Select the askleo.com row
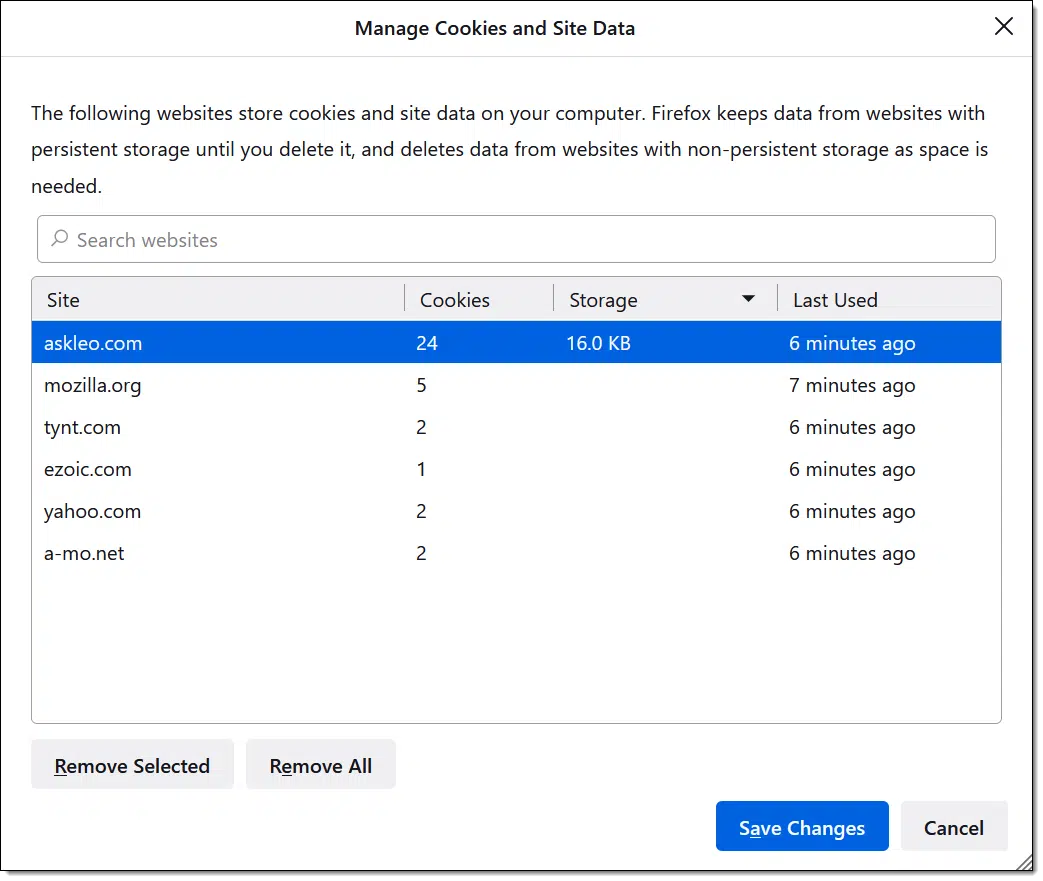This screenshot has height=881, width=1043. click(x=516, y=343)
